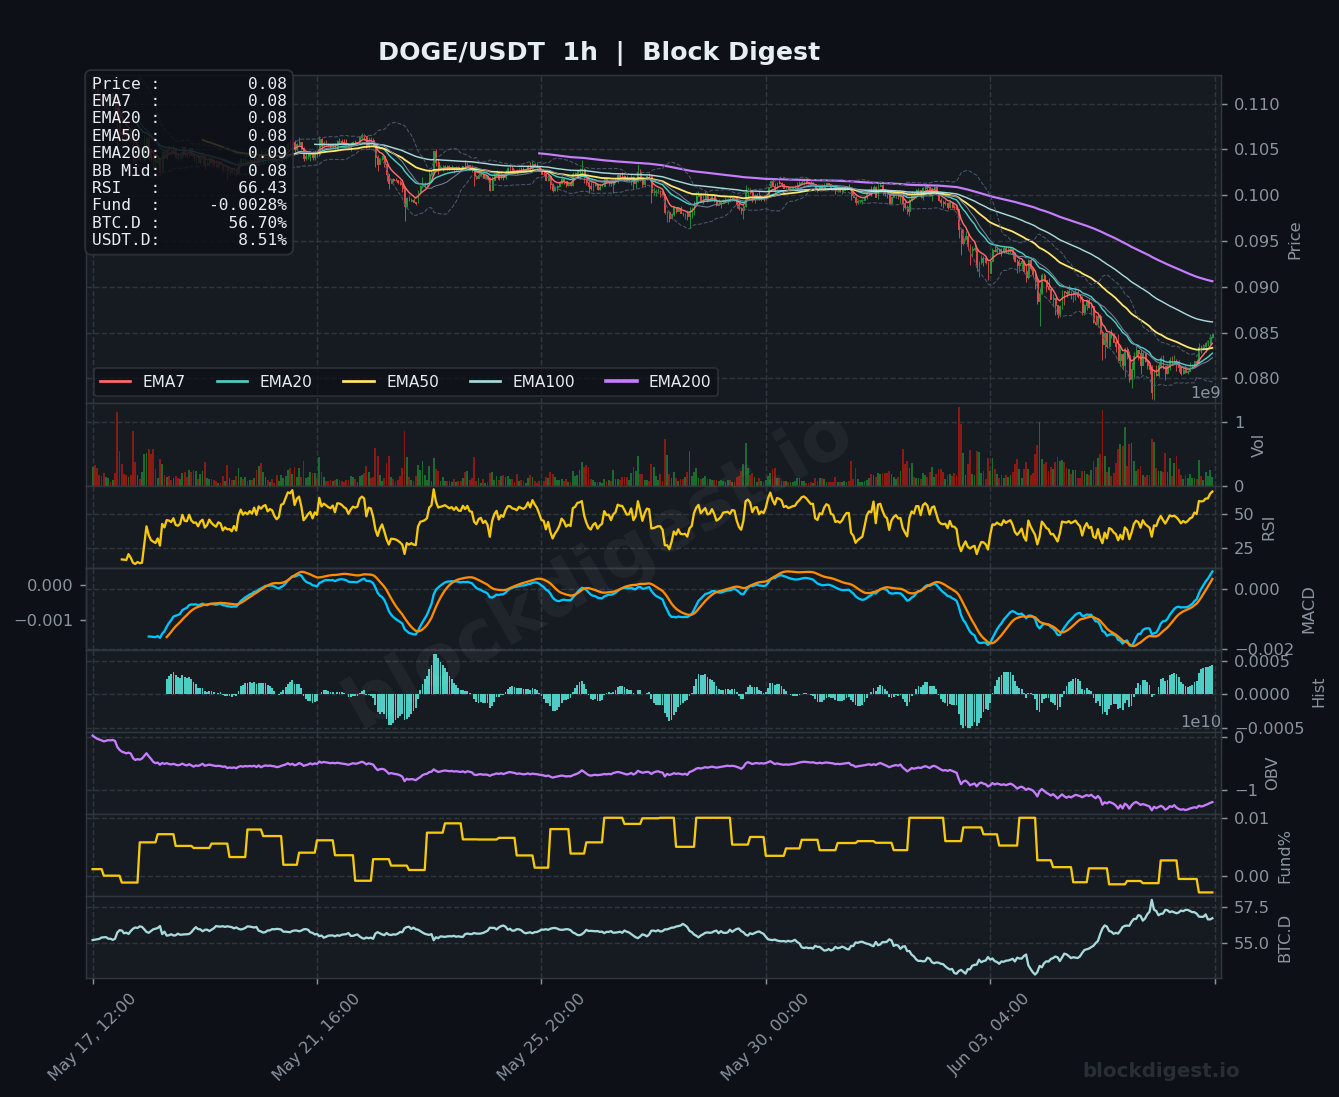Image resolution: width=1339 pixels, height=1097 pixels.
Task: Click the USDT.D 8.51% readout
Action: point(189,240)
